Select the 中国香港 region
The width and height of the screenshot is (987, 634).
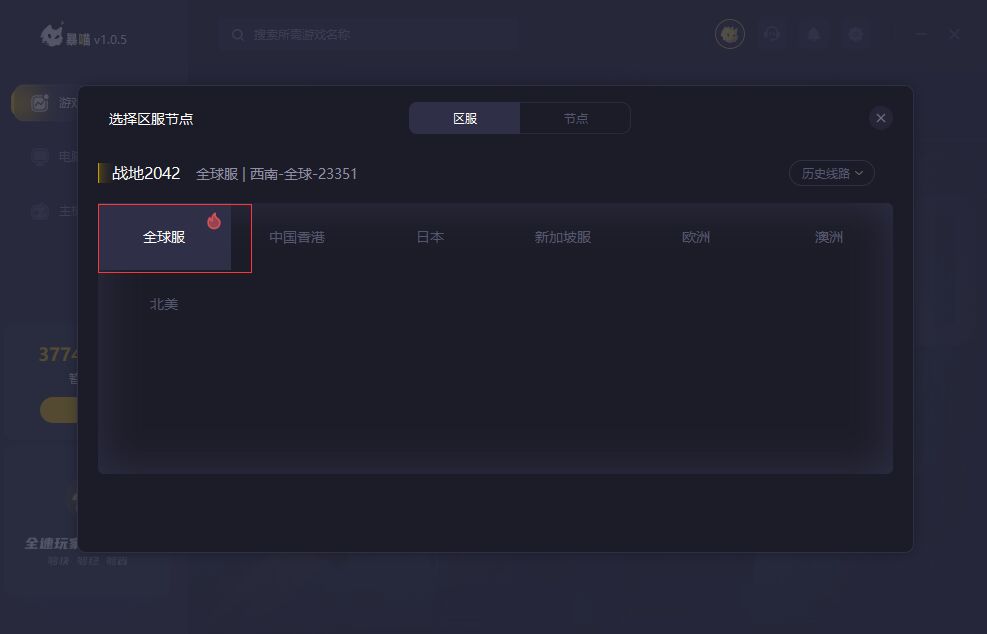pyautogui.click(x=297, y=237)
